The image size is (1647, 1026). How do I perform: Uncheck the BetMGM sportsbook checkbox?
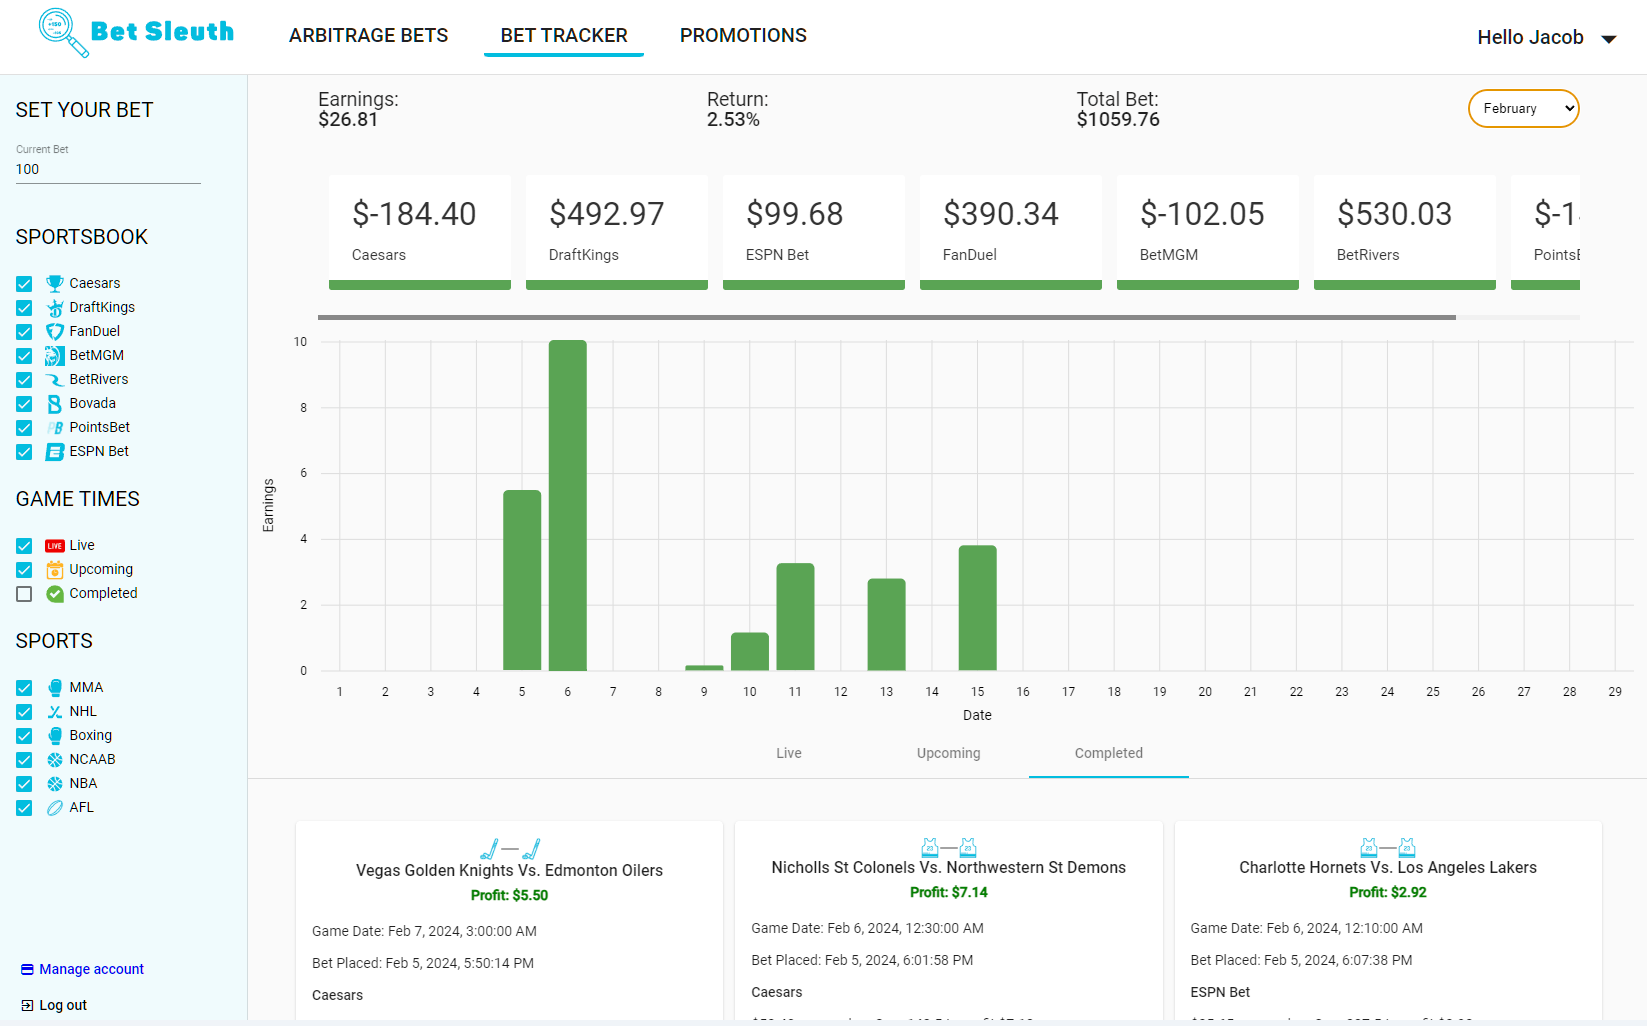click(x=24, y=356)
